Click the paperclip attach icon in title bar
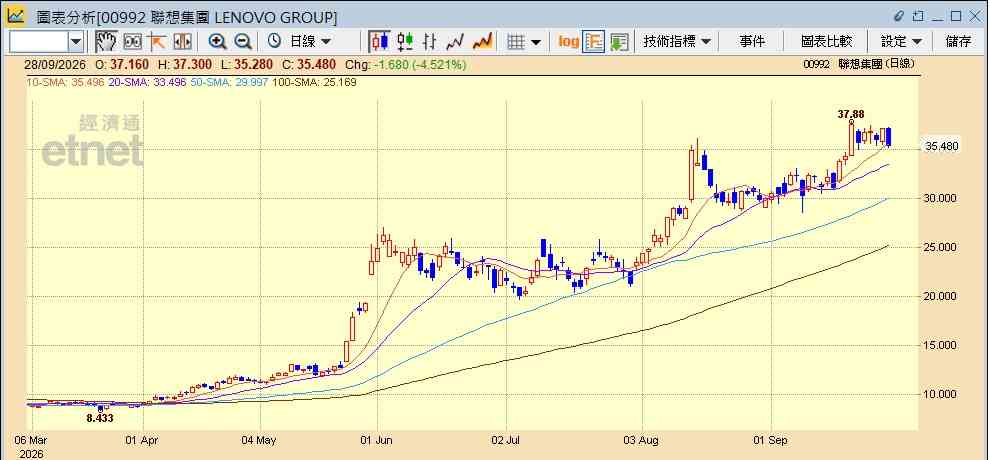This screenshot has height=460, width=990. tap(899, 16)
